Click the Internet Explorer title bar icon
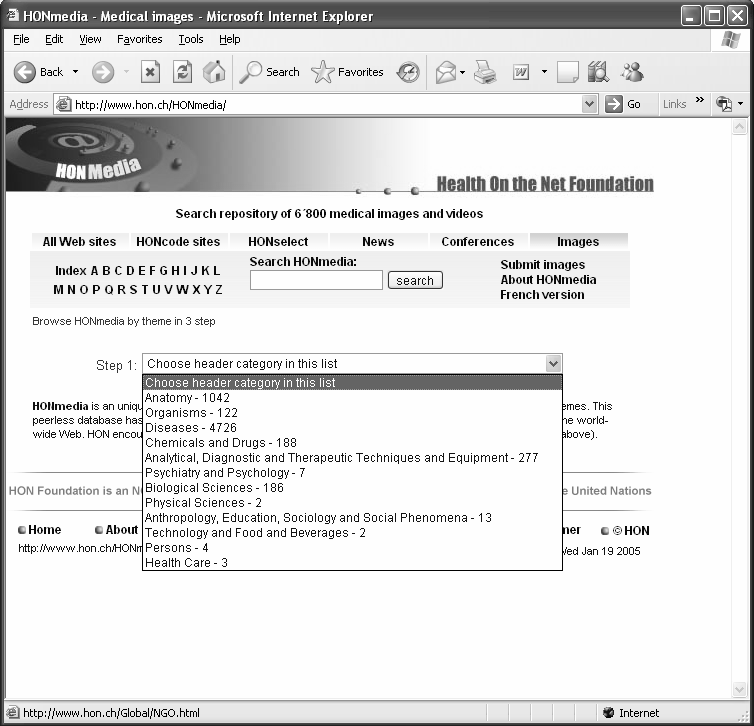The image size is (754, 726). [x=13, y=15]
